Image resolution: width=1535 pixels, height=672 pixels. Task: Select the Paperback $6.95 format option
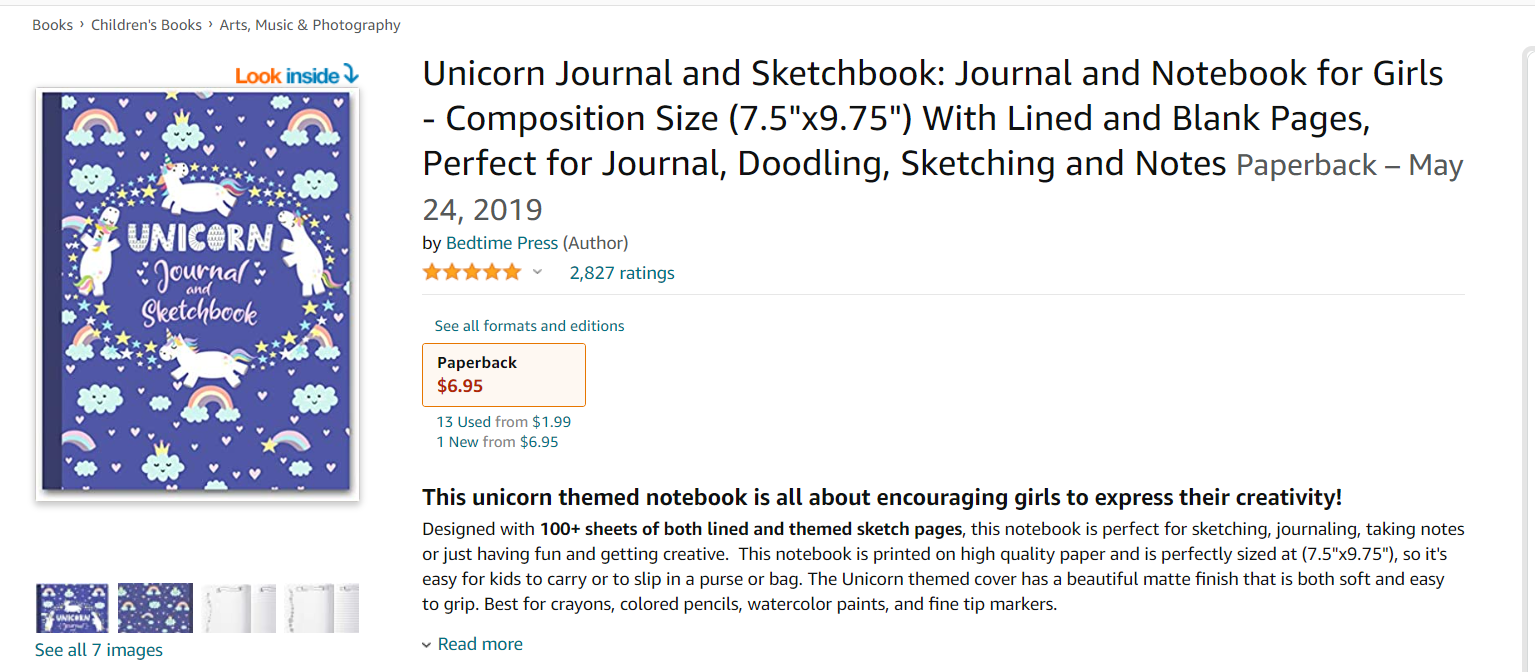pos(503,374)
